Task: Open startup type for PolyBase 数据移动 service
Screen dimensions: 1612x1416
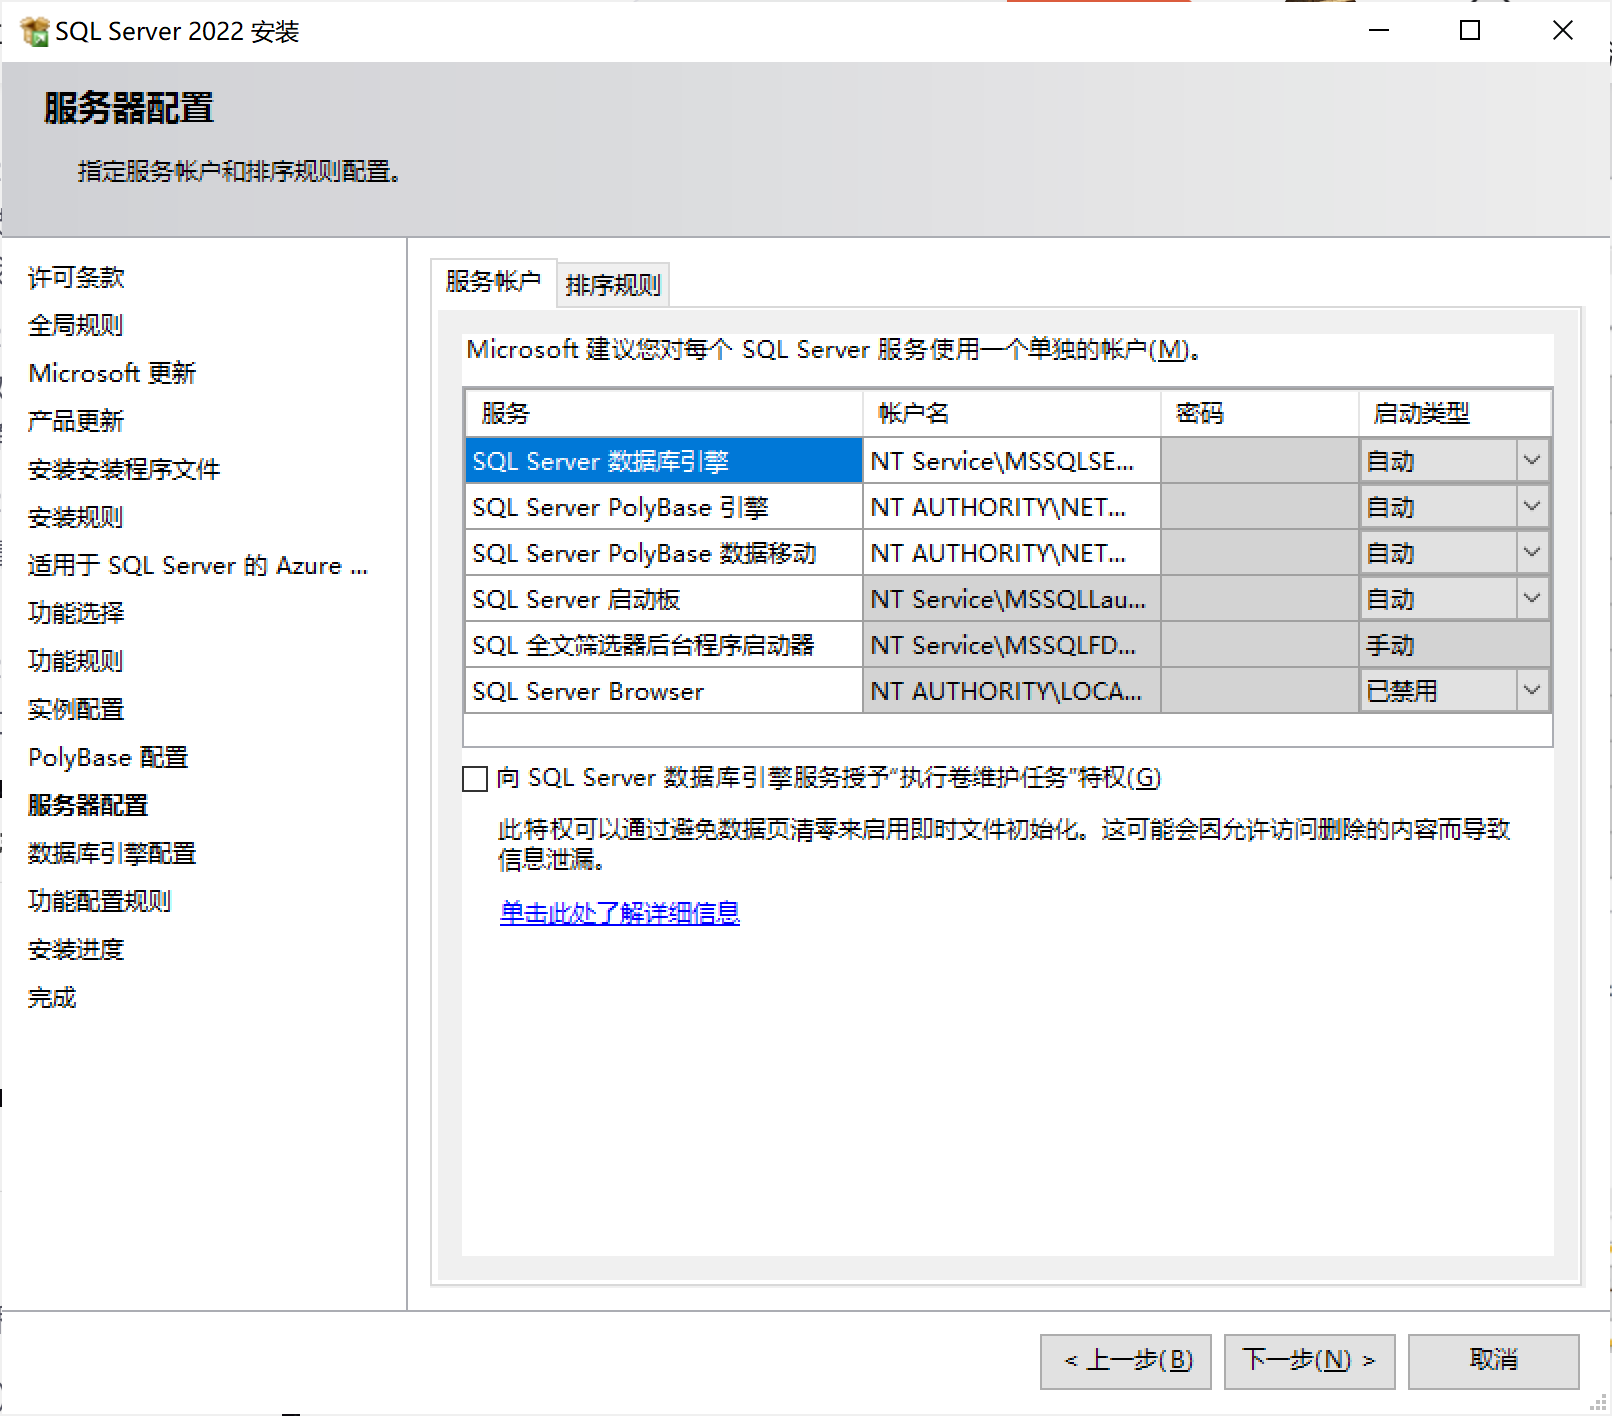Action: click(x=1531, y=553)
